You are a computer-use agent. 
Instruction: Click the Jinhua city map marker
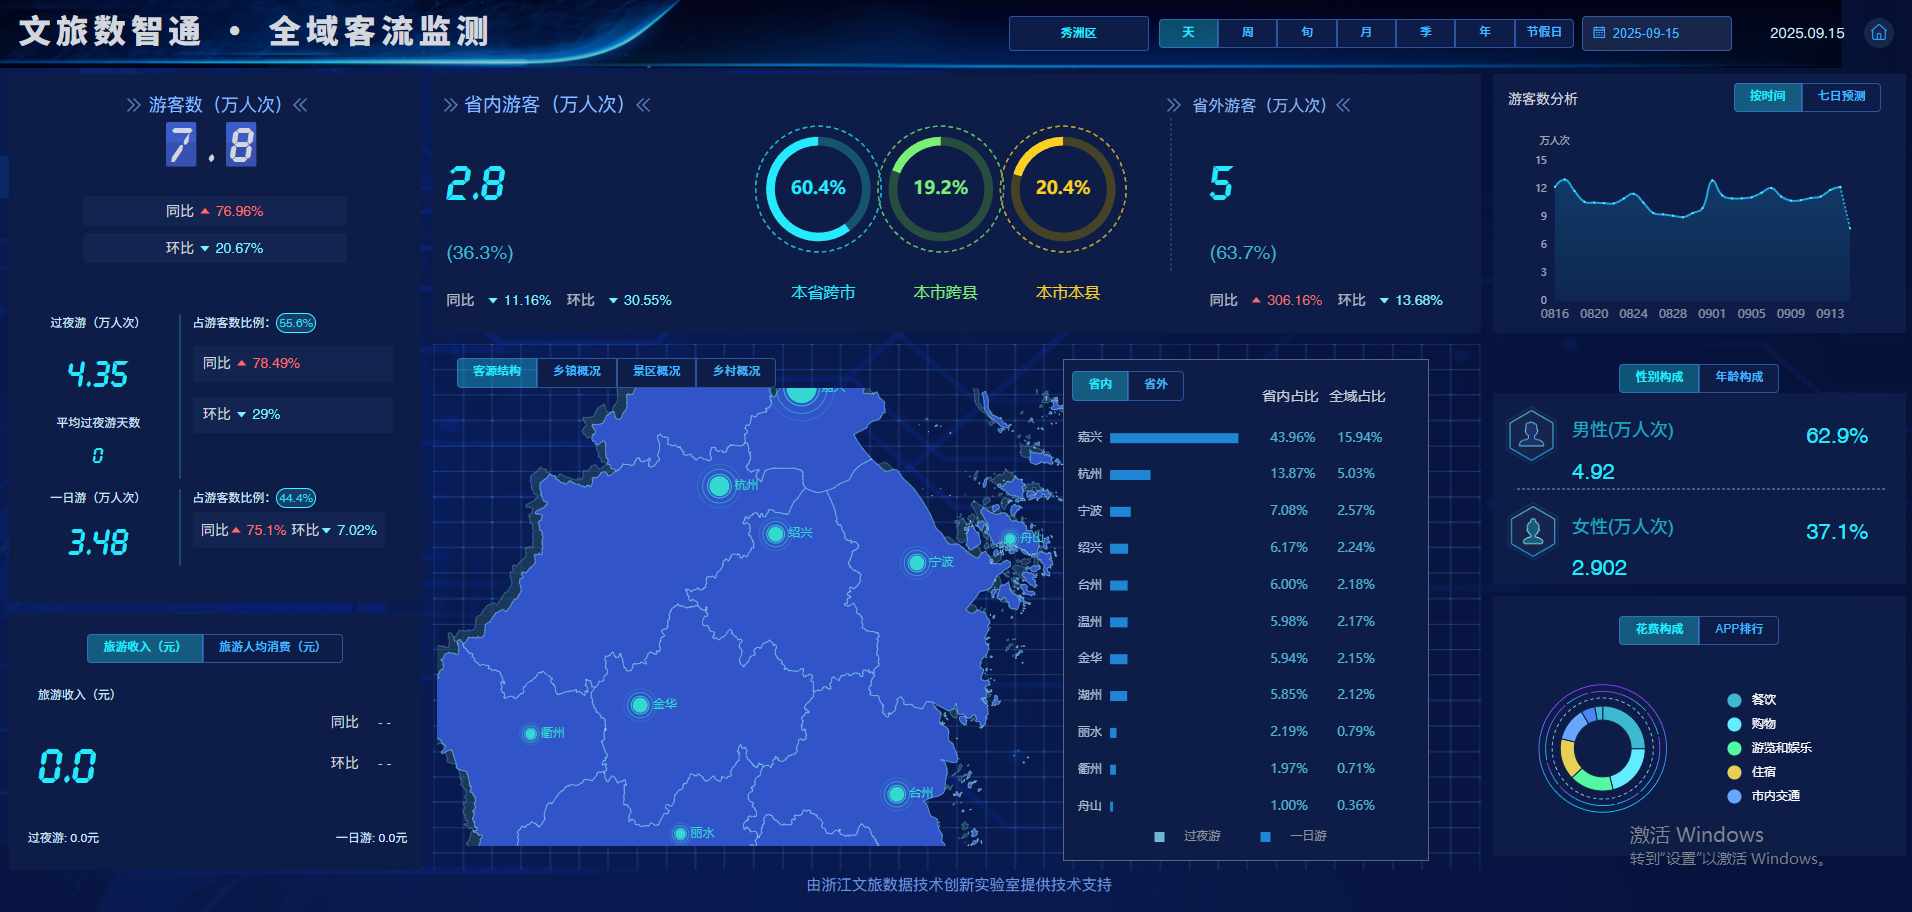[x=640, y=705]
